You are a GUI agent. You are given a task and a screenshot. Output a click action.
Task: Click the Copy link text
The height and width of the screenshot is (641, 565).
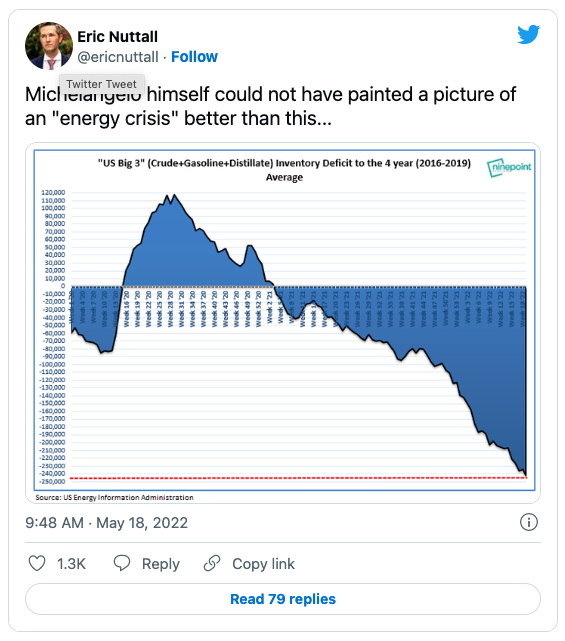click(263, 564)
